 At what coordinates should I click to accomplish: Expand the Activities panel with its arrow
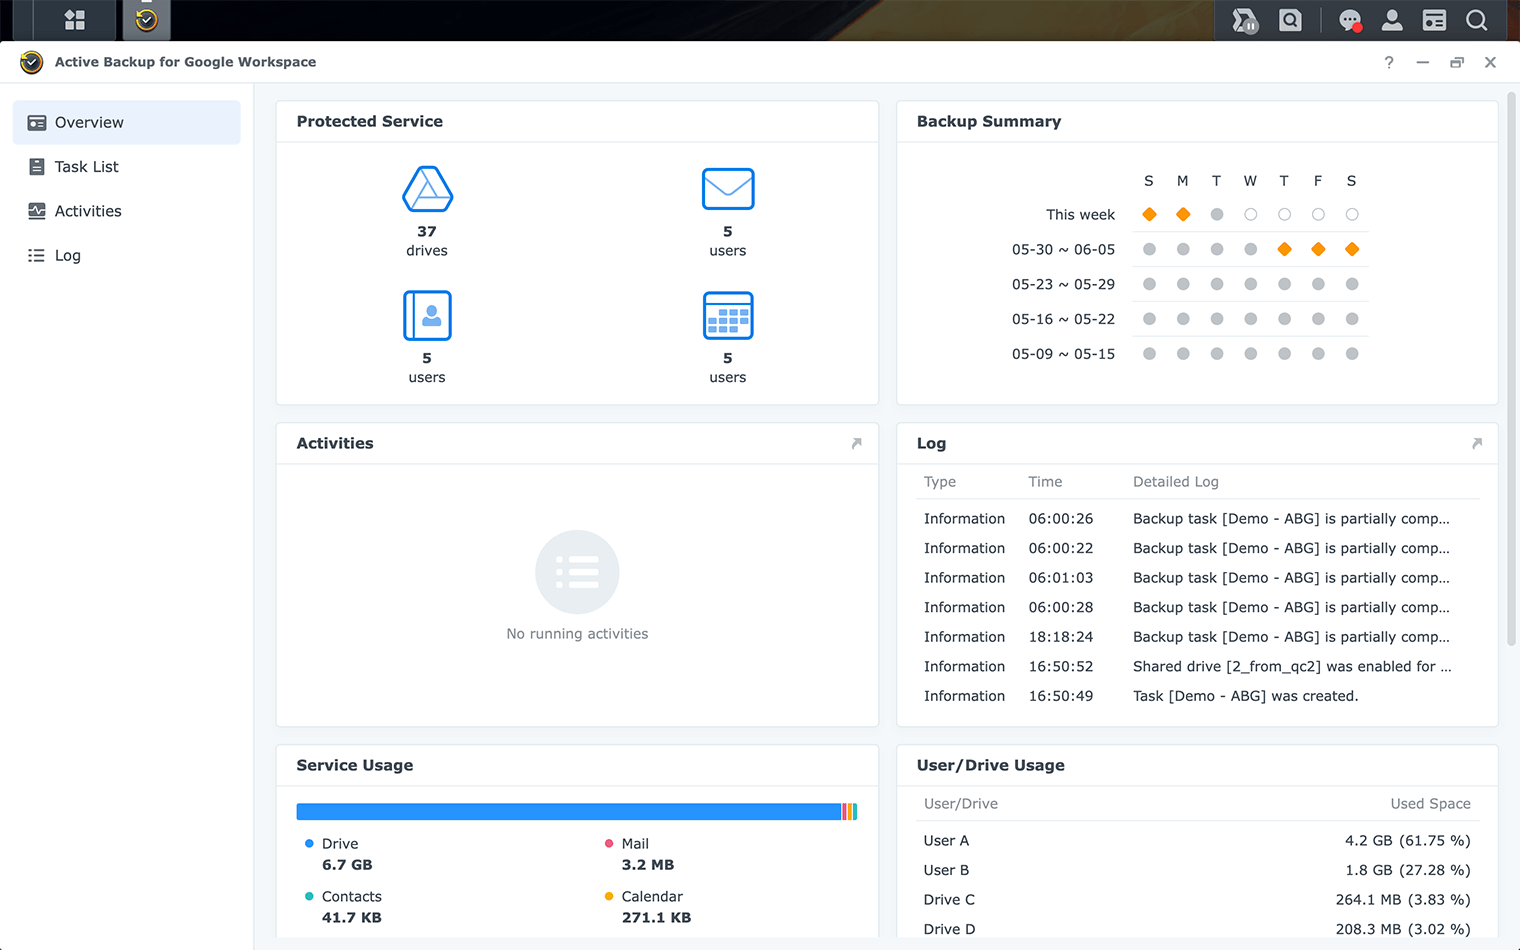(x=856, y=444)
